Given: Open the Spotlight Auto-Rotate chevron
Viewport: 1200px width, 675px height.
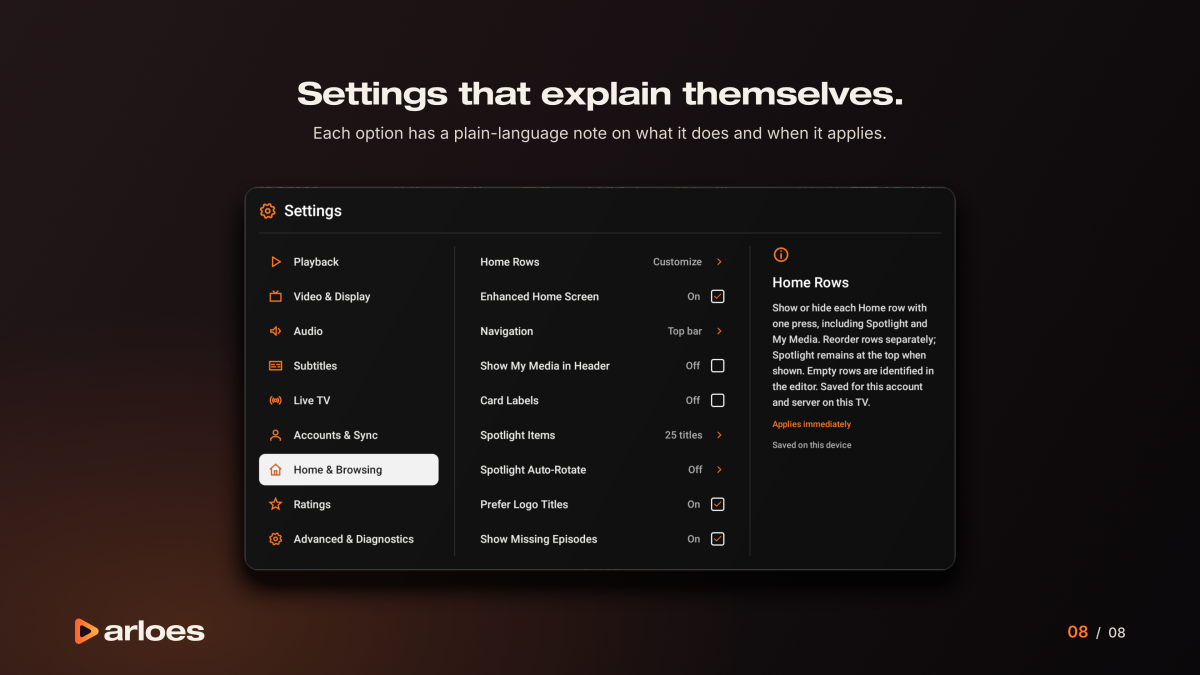Looking at the screenshot, I should coord(719,470).
